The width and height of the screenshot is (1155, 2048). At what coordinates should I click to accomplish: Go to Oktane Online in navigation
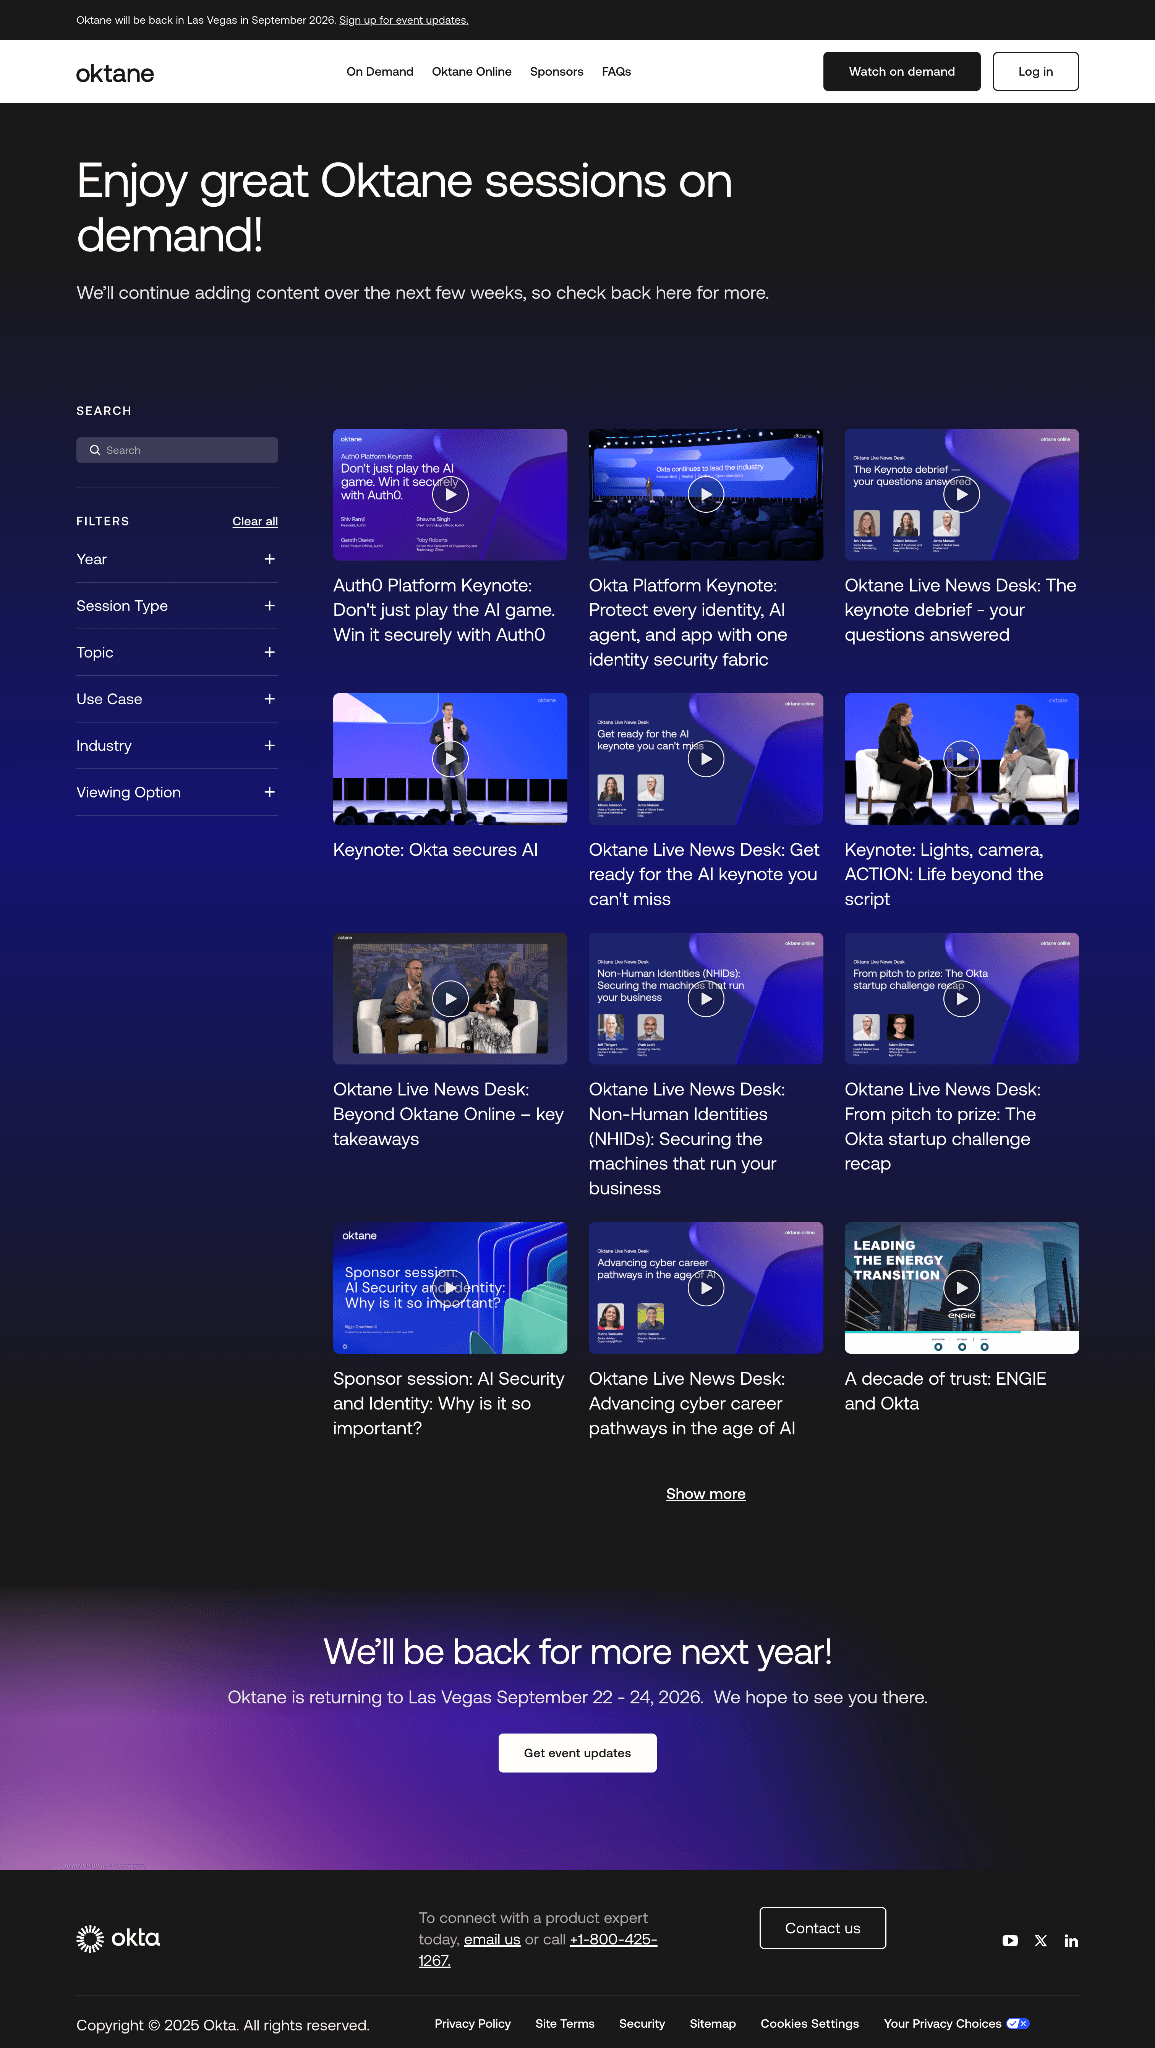(471, 72)
